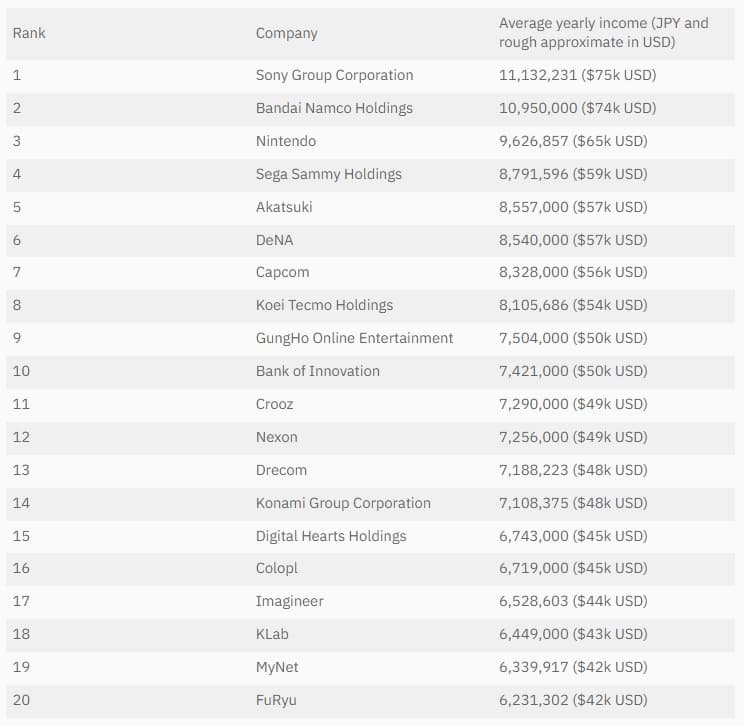Select the Bandai Namco Holdings cell
744x726 pixels.
[334, 108]
